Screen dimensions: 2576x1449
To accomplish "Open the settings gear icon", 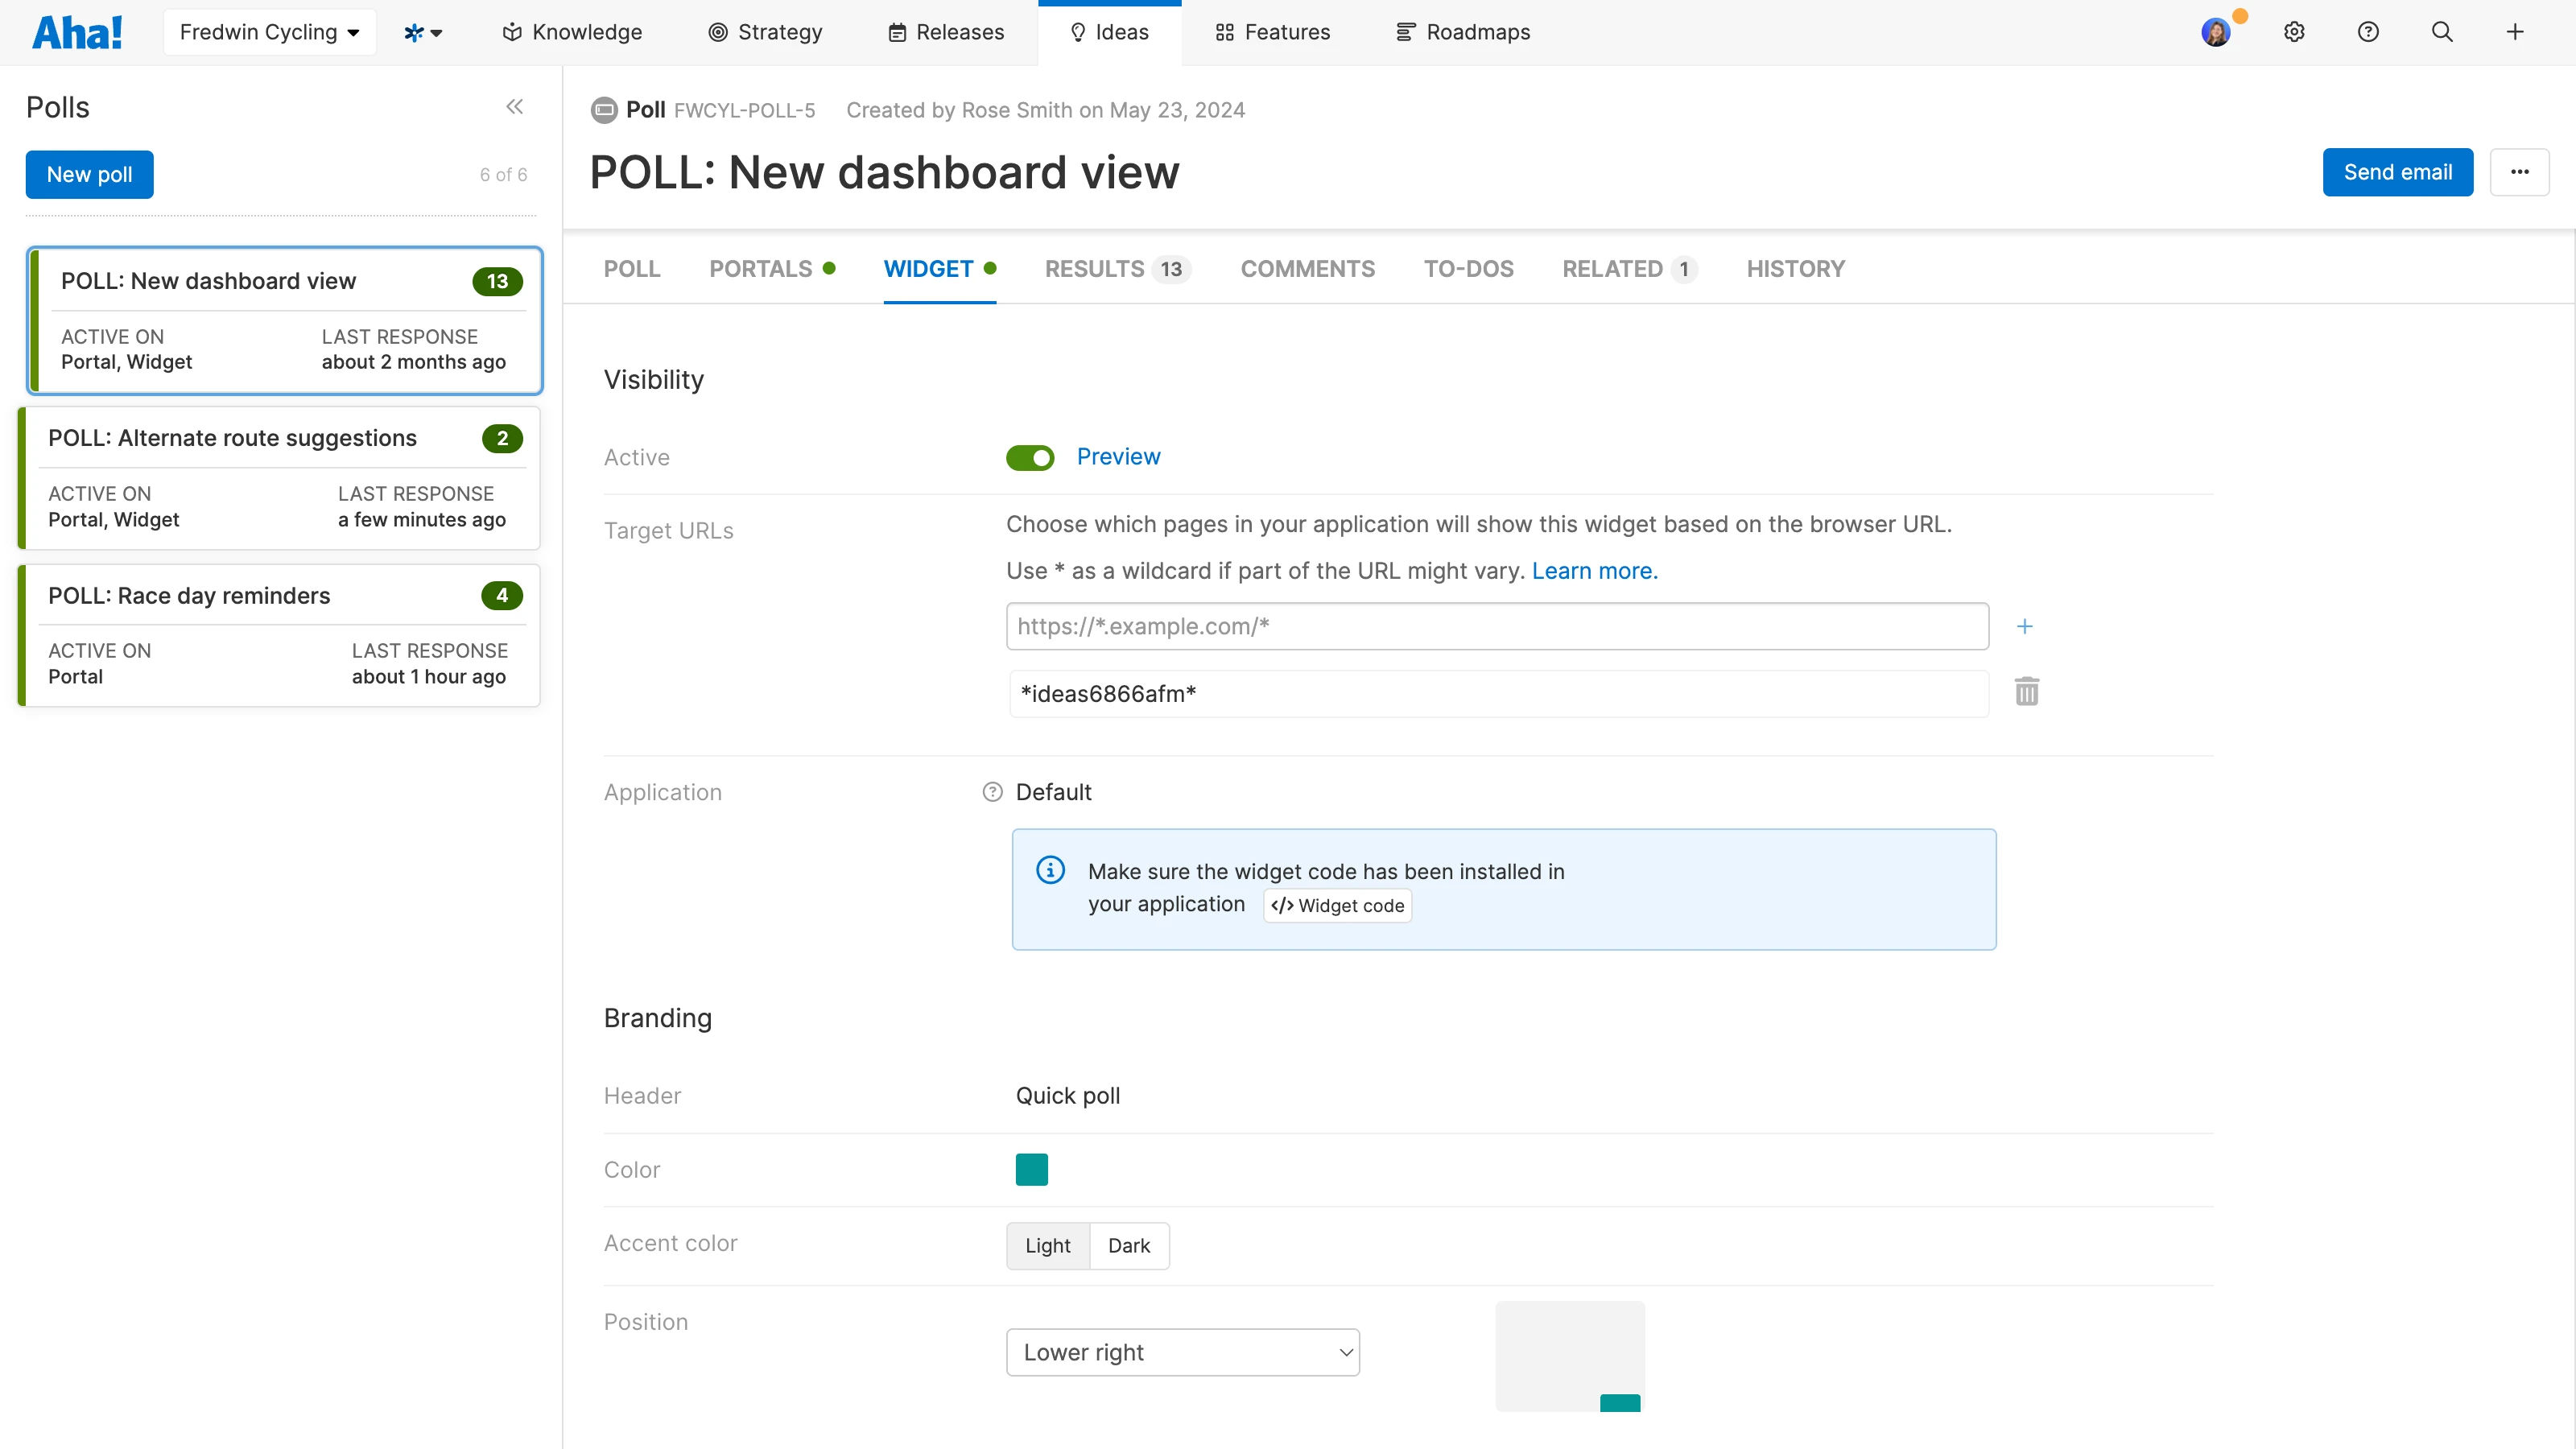I will [x=2294, y=32].
